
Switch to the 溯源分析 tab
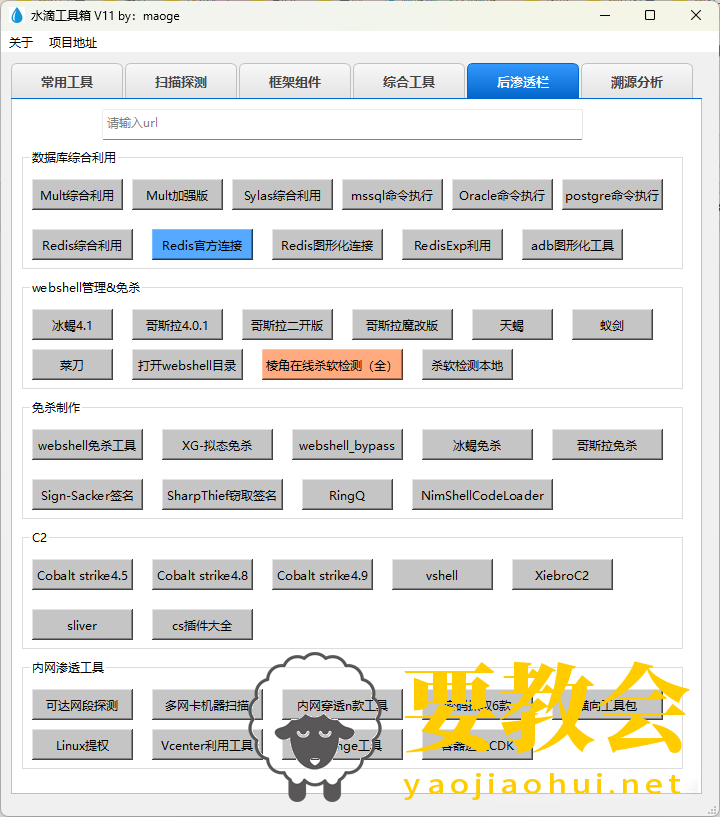click(x=637, y=82)
